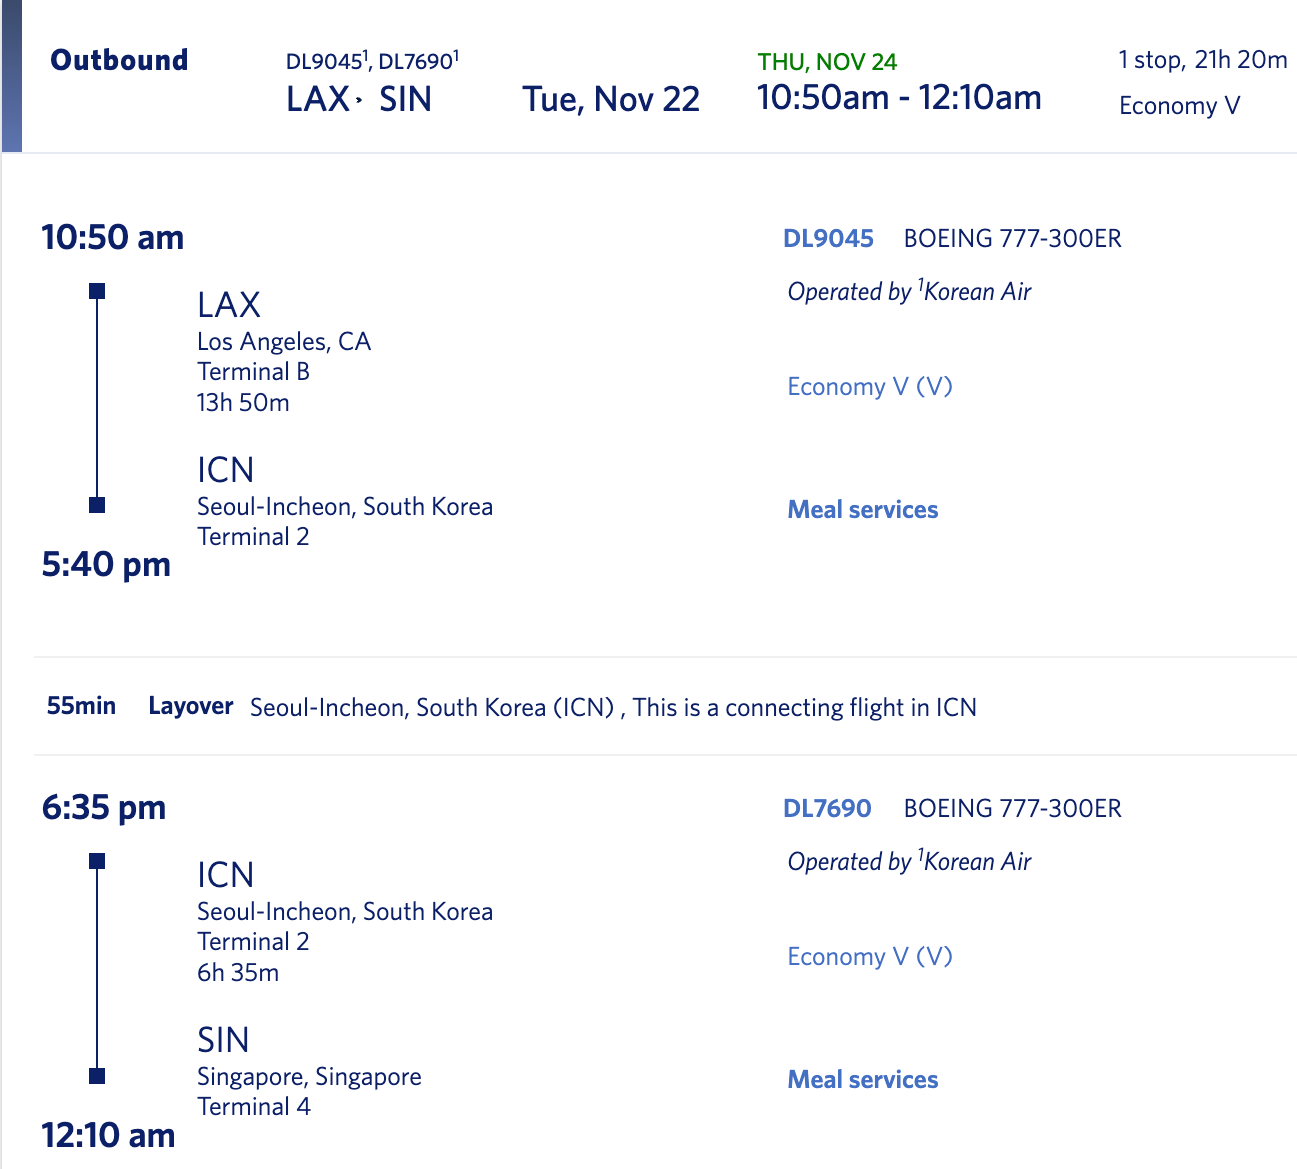The image size is (1297, 1169).
Task: Click the first Operated by Korean Air note
Action: pos(908,292)
